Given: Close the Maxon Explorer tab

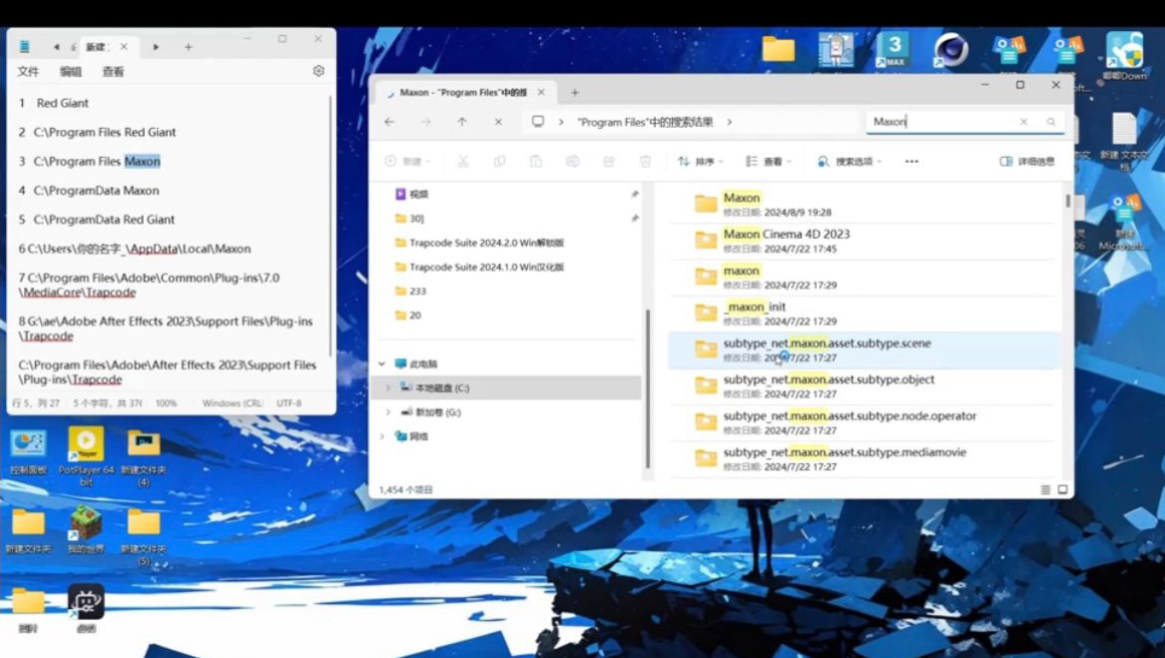Looking at the screenshot, I should pyautogui.click(x=541, y=93).
